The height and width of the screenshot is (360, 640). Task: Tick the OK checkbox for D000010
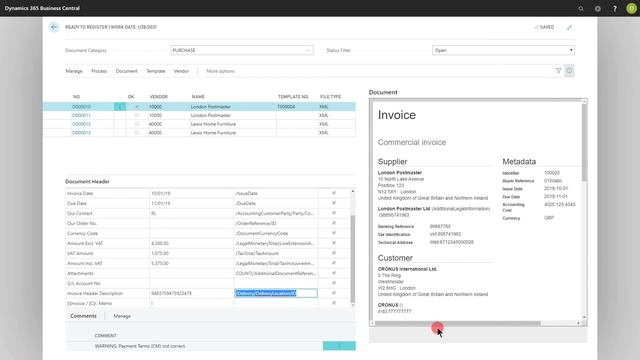coord(137,107)
